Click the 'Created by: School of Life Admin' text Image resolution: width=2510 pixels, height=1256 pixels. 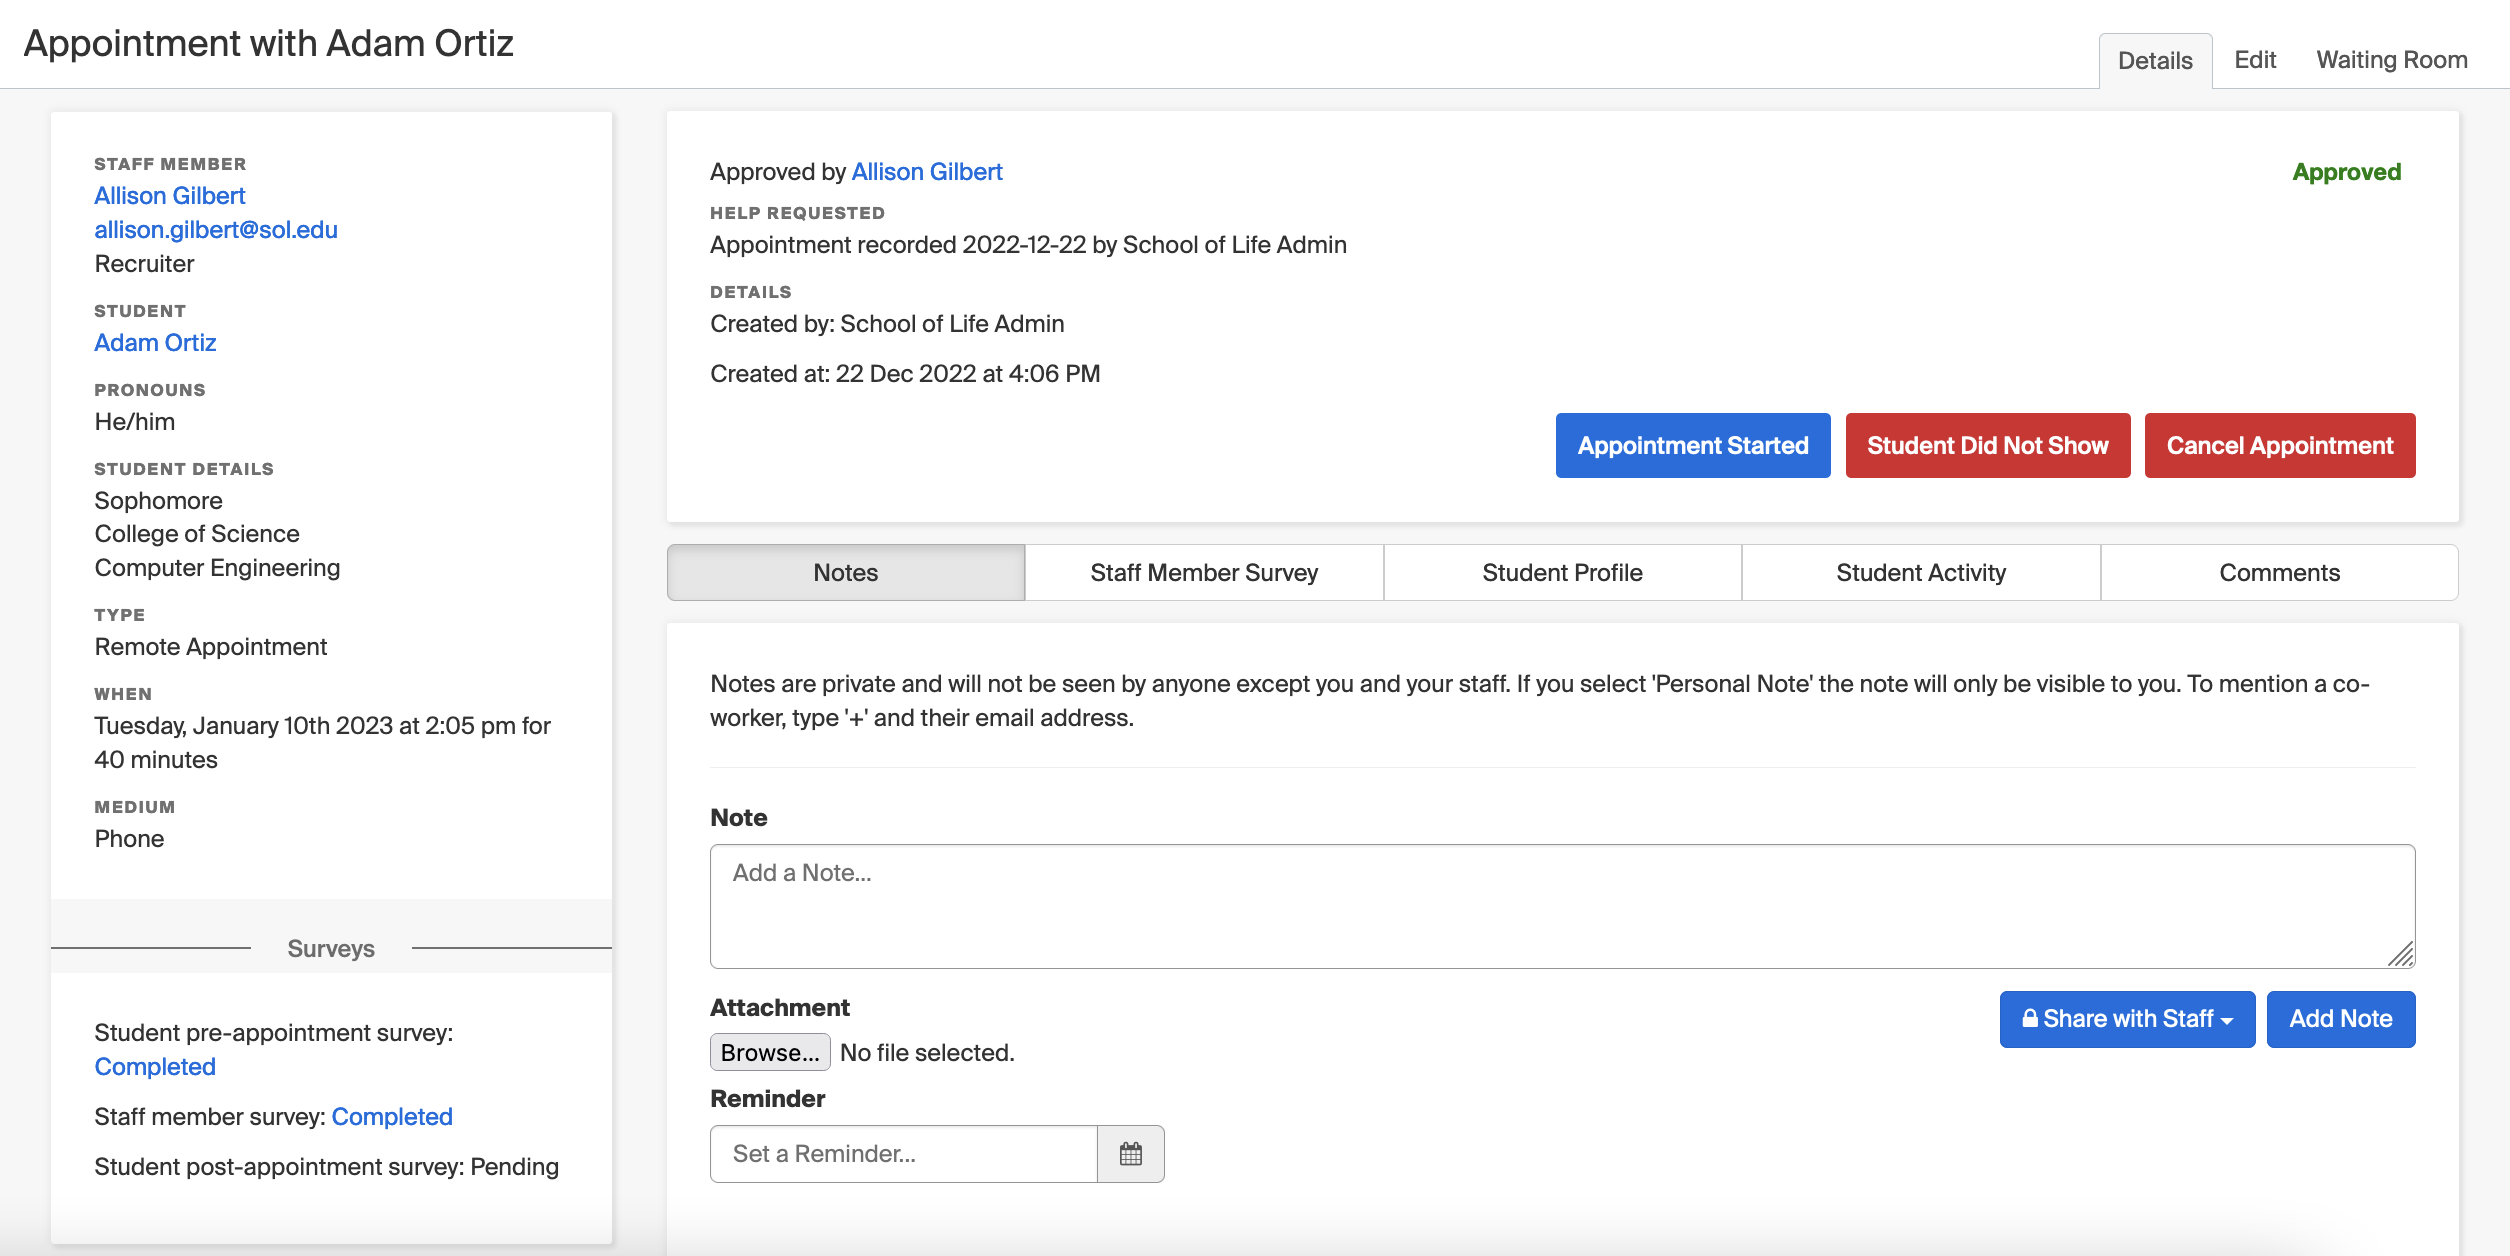pos(887,323)
